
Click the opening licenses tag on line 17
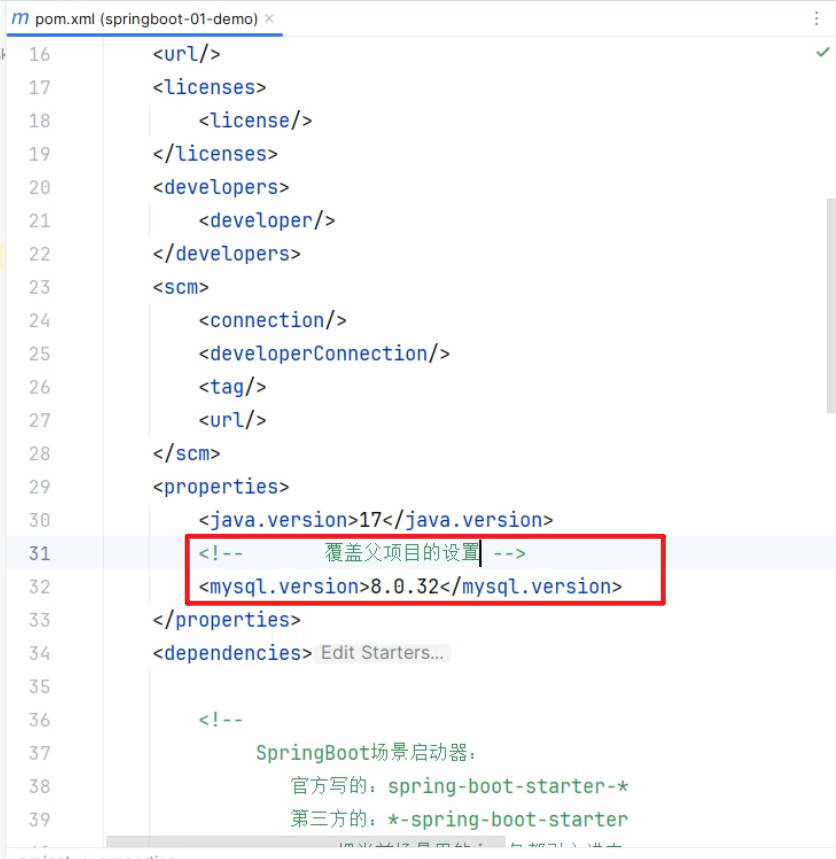(209, 87)
